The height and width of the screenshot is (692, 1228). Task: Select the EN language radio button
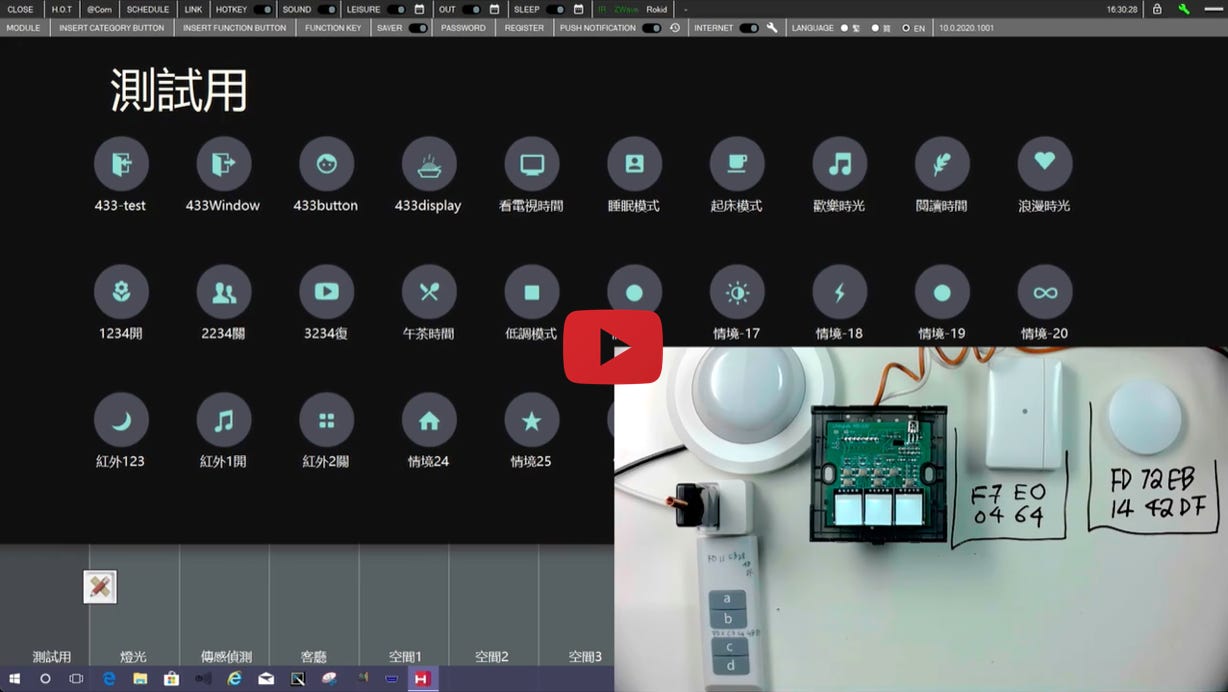[906, 28]
